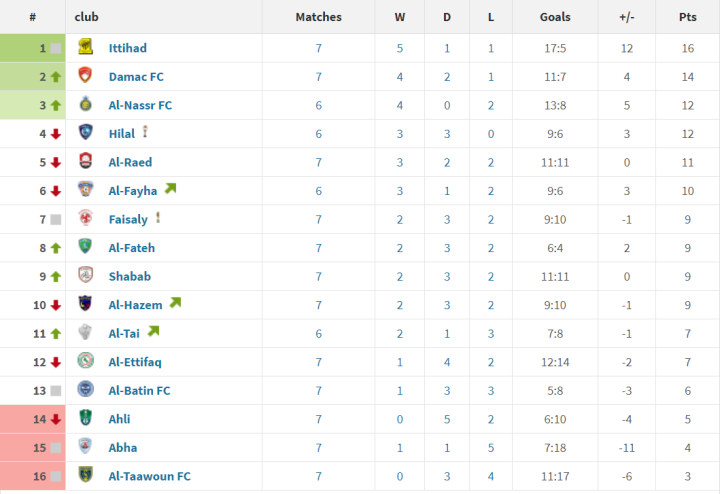Sort by the Matches column header
720x494 pixels.
pyautogui.click(x=318, y=17)
